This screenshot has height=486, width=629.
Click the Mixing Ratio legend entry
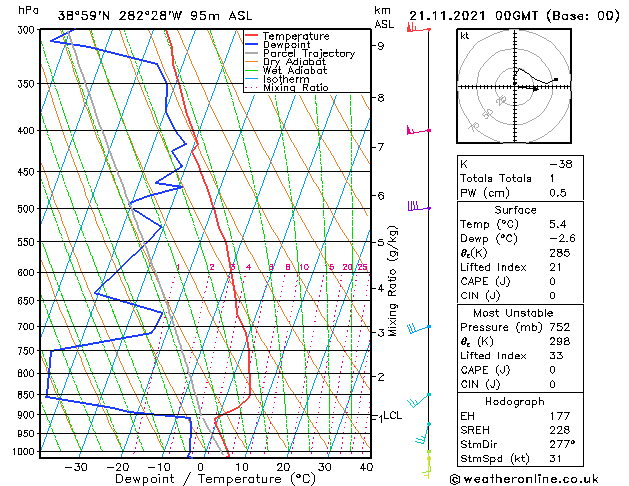point(286,88)
